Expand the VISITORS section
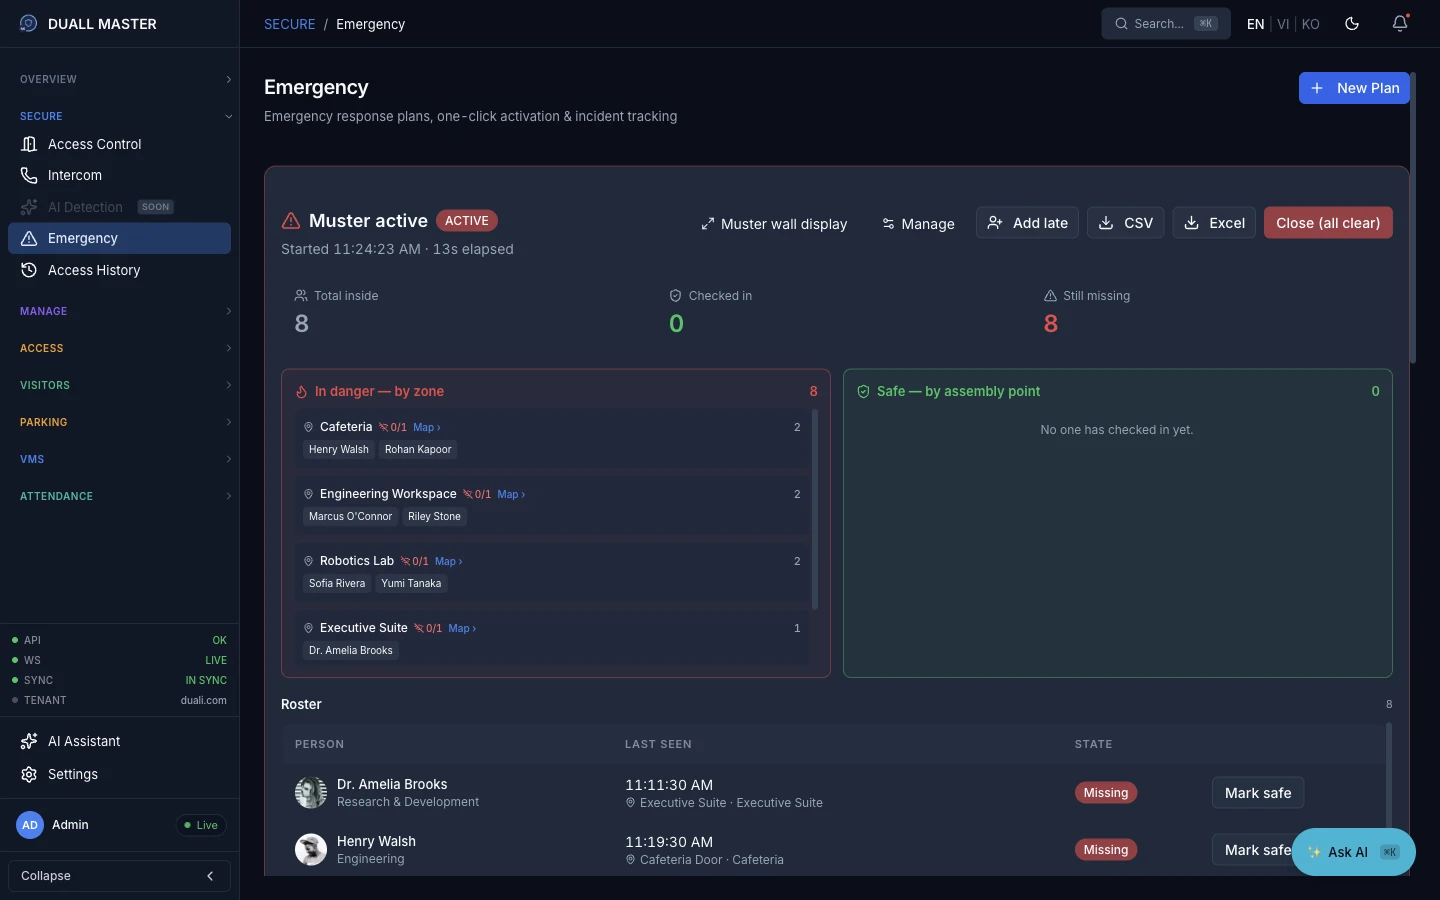1440x900 pixels. coord(119,385)
